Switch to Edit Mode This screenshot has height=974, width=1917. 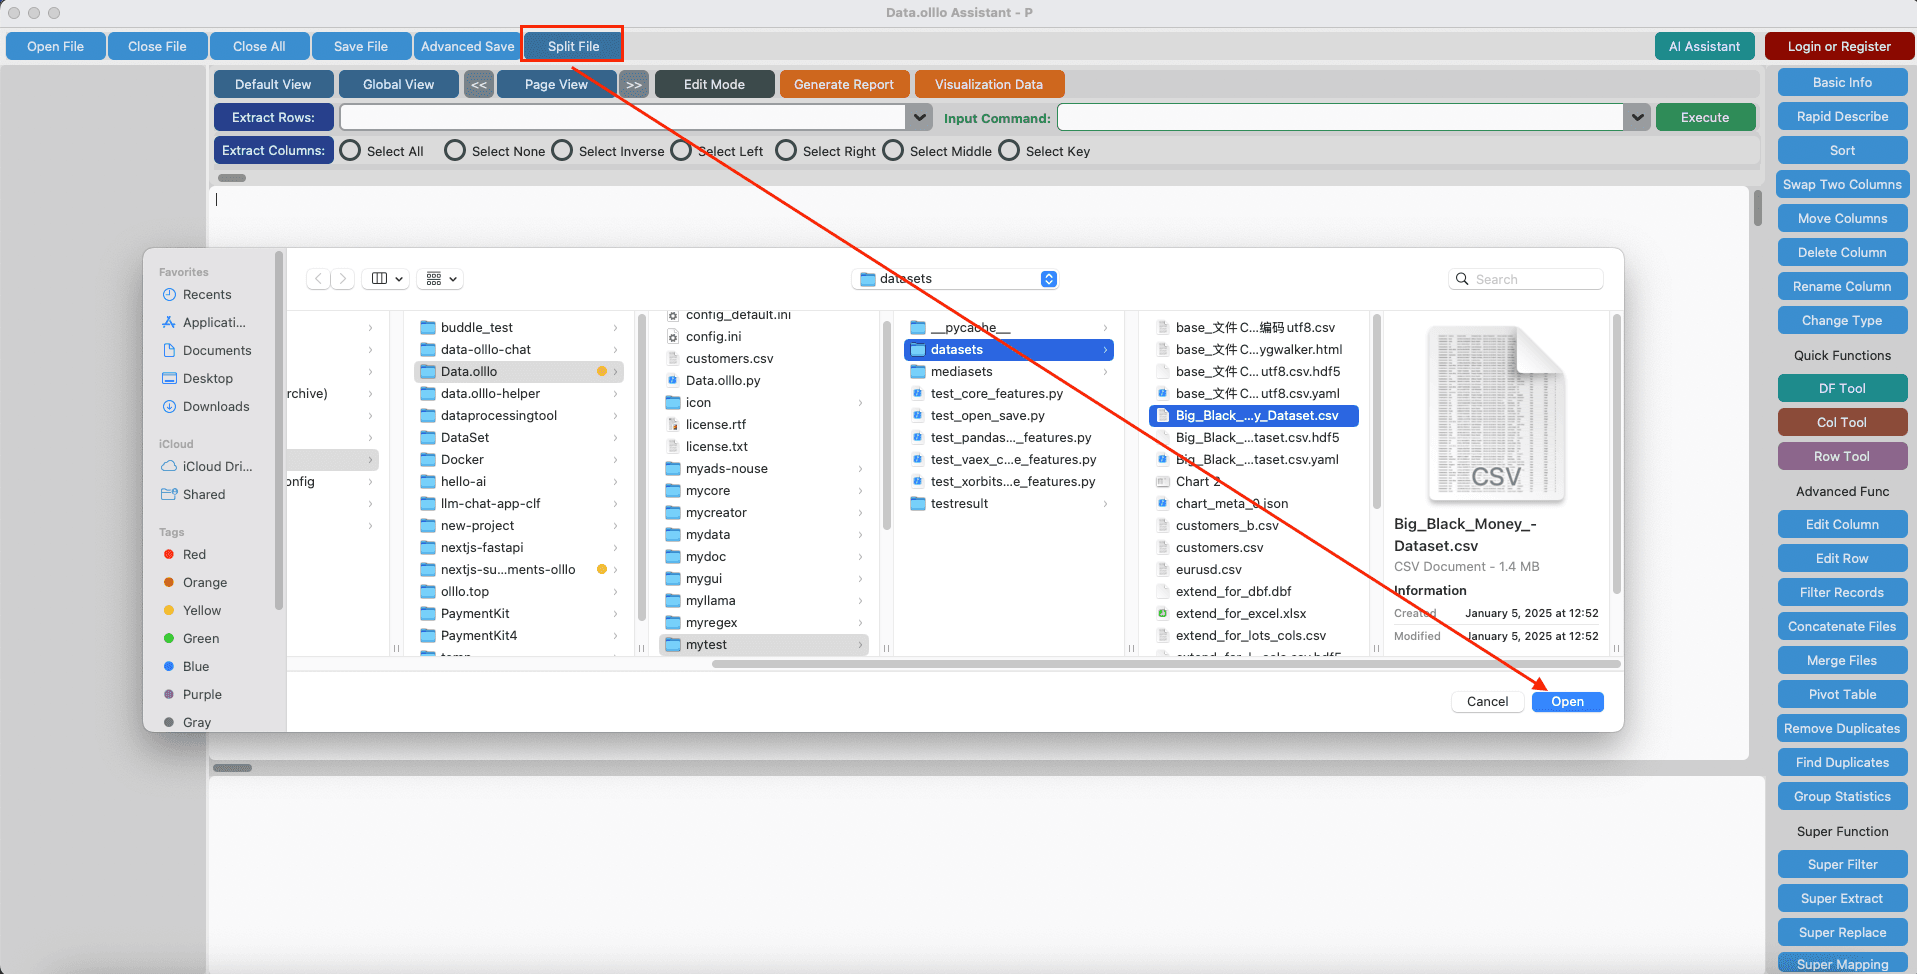714,84
